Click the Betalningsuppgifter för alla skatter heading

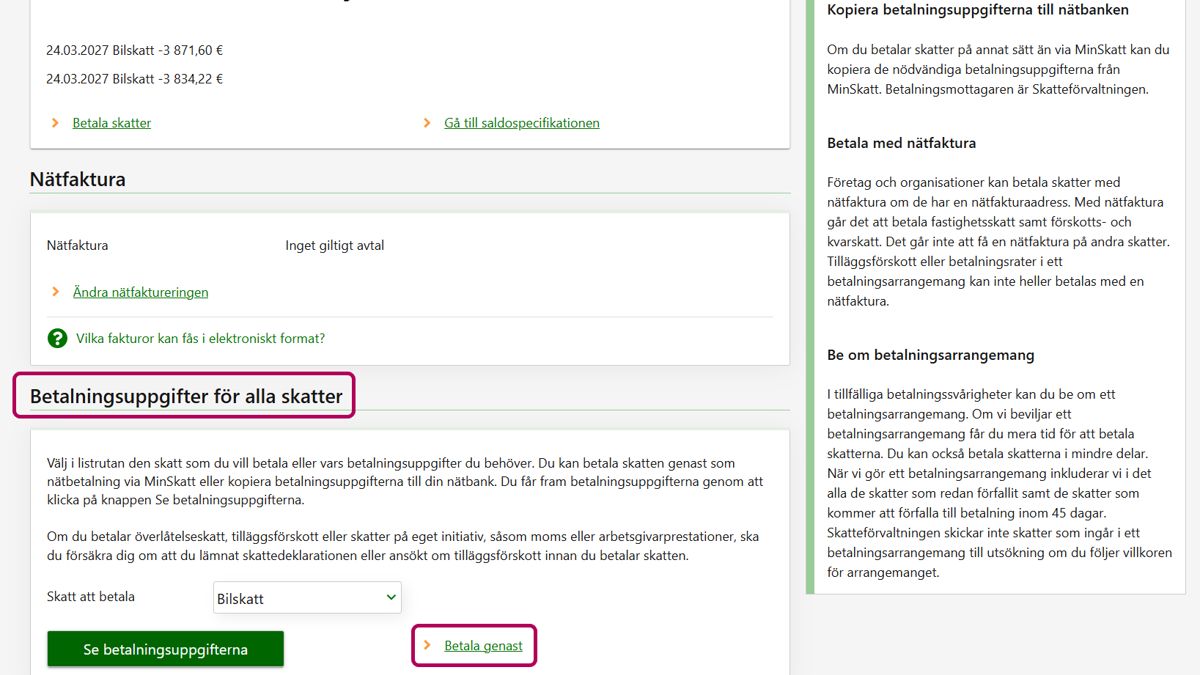coord(186,396)
